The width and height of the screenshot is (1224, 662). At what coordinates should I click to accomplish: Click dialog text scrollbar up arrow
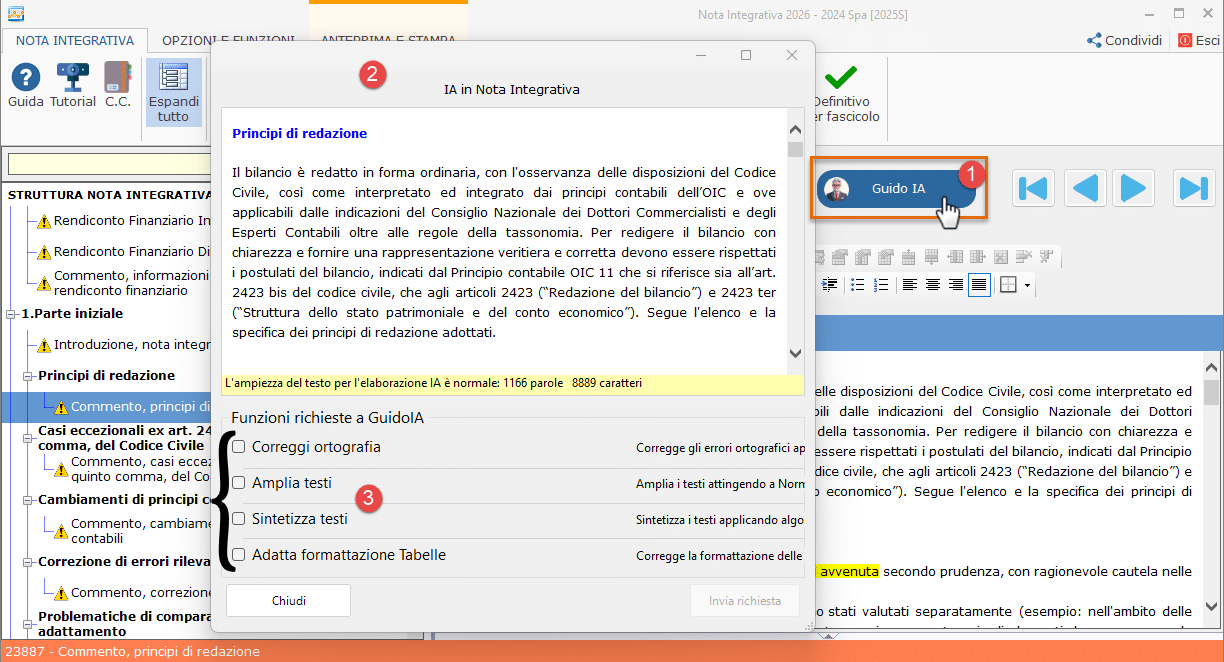click(x=796, y=130)
